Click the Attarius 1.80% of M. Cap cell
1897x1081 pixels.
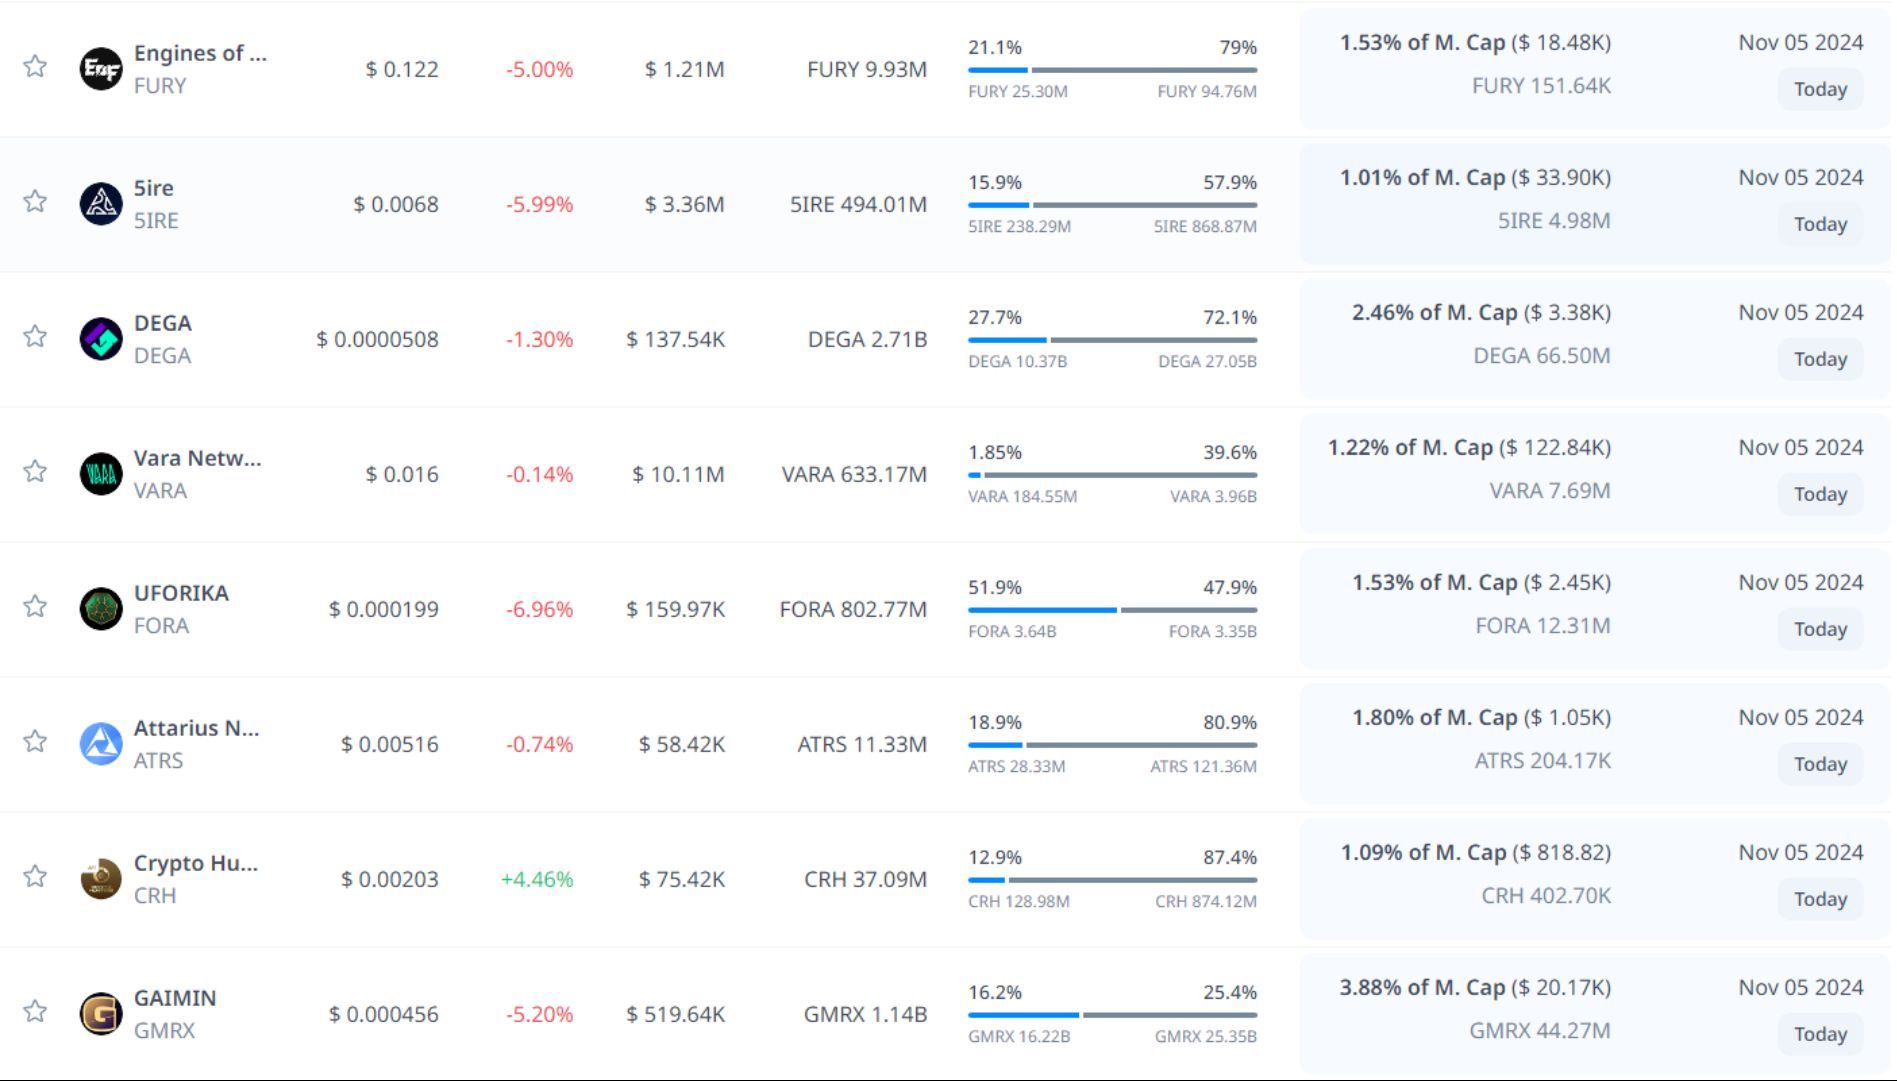(x=1480, y=718)
